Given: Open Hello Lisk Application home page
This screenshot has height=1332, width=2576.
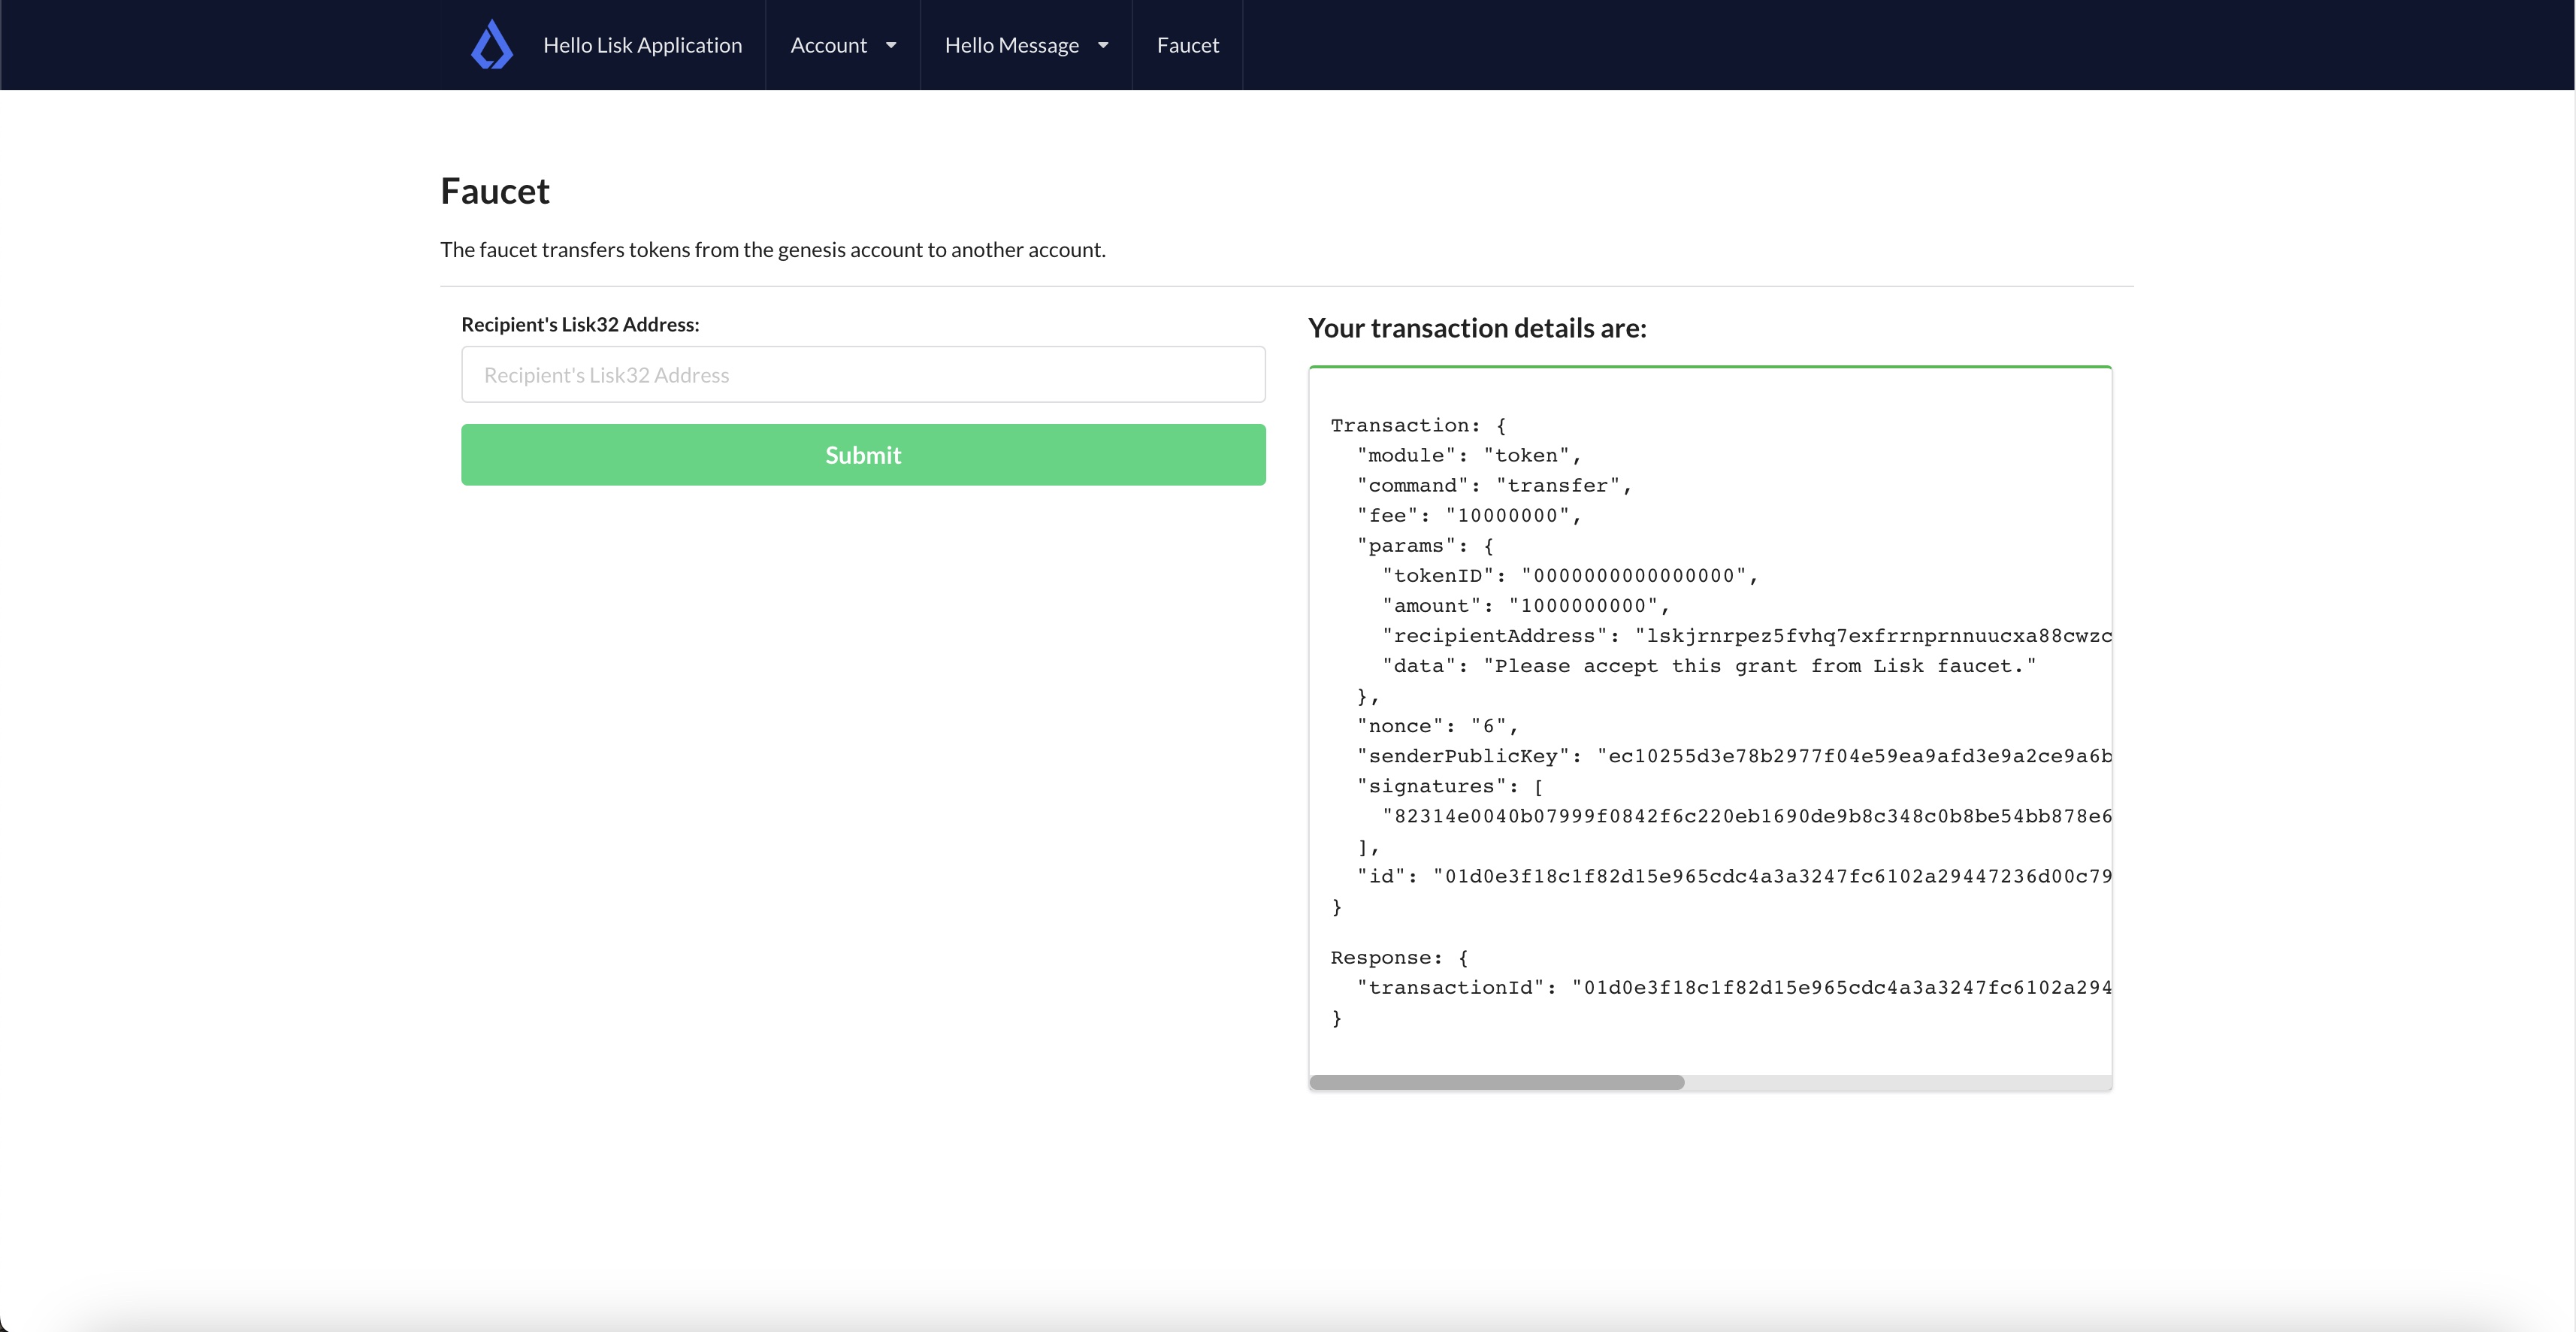Looking at the screenshot, I should point(643,44).
